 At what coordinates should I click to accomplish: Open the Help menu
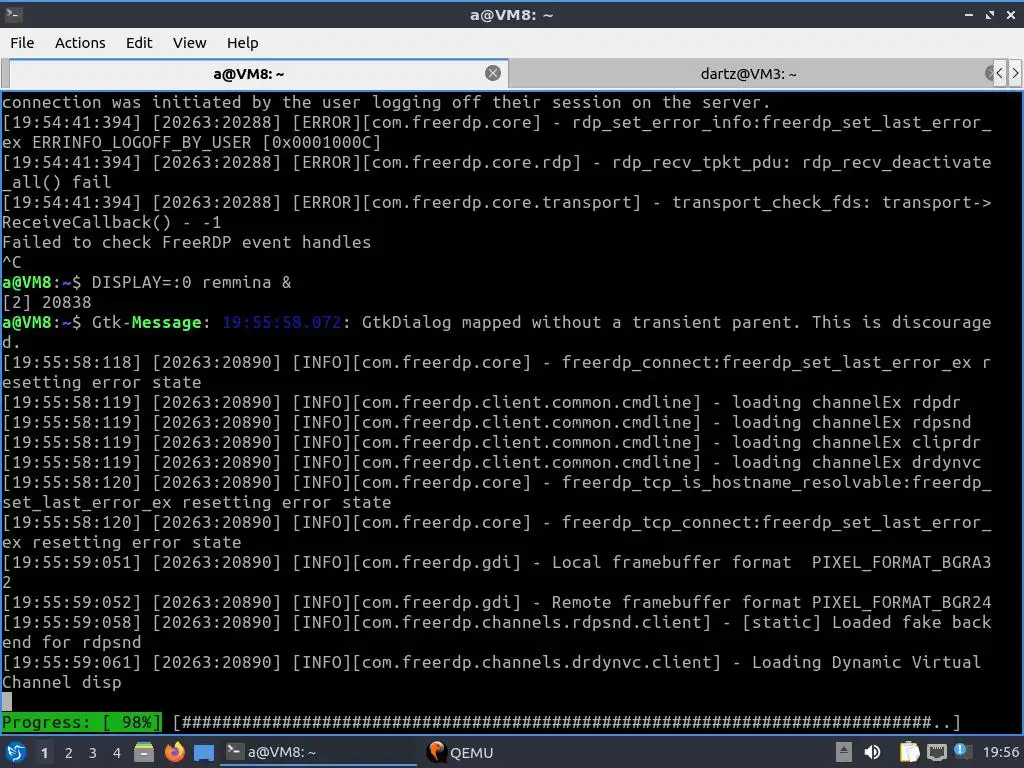pyautogui.click(x=242, y=43)
